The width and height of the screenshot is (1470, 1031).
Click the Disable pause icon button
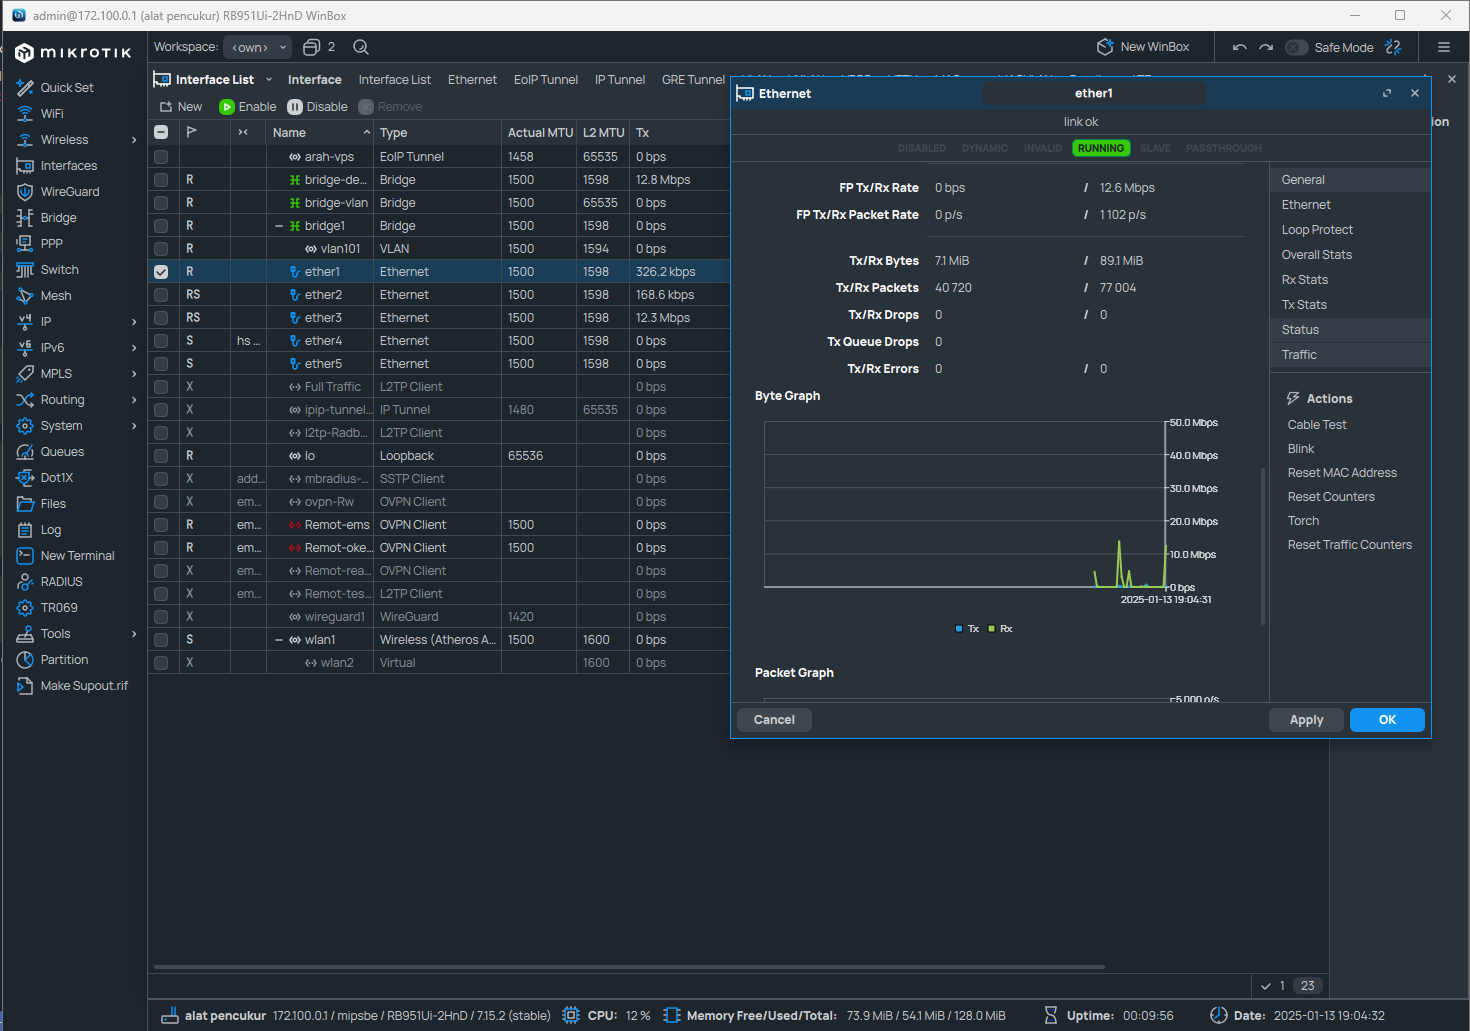[x=318, y=107]
